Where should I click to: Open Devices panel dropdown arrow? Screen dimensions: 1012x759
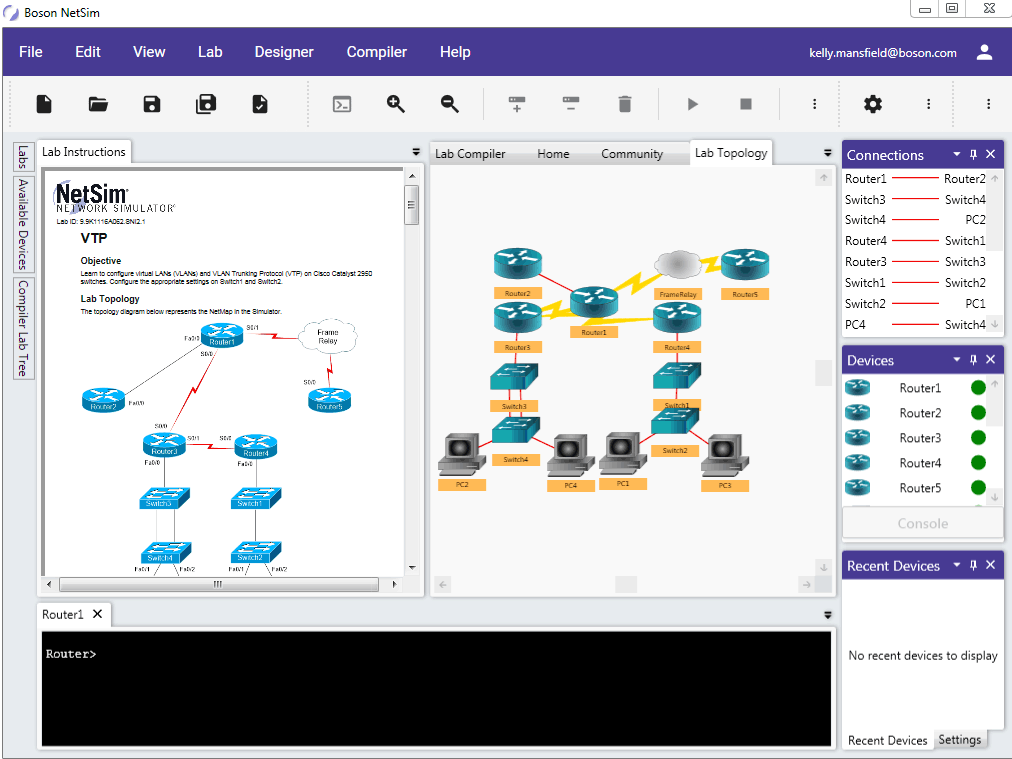pyautogui.click(x=957, y=359)
